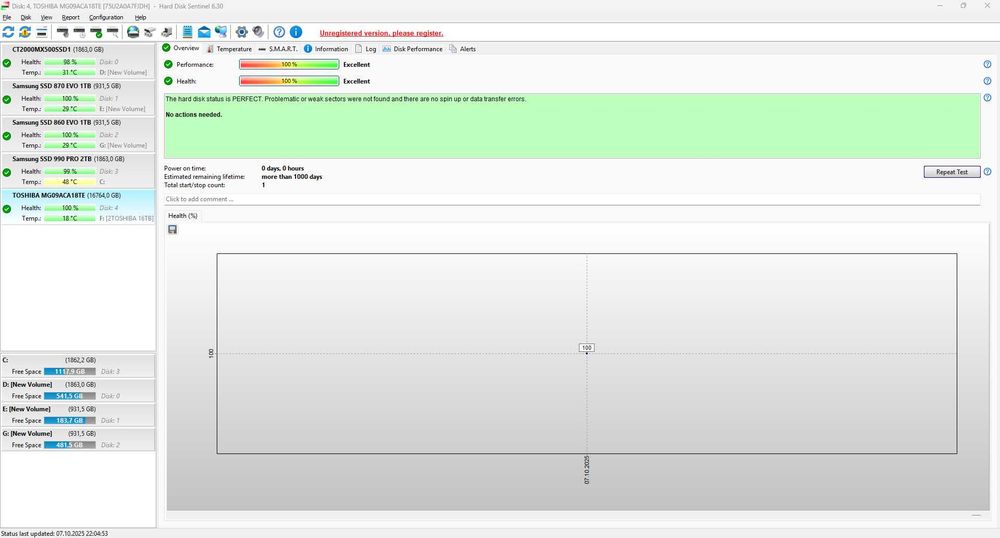1000x538 pixels.
Task: Click the Repeat Test button
Action: 952,171
